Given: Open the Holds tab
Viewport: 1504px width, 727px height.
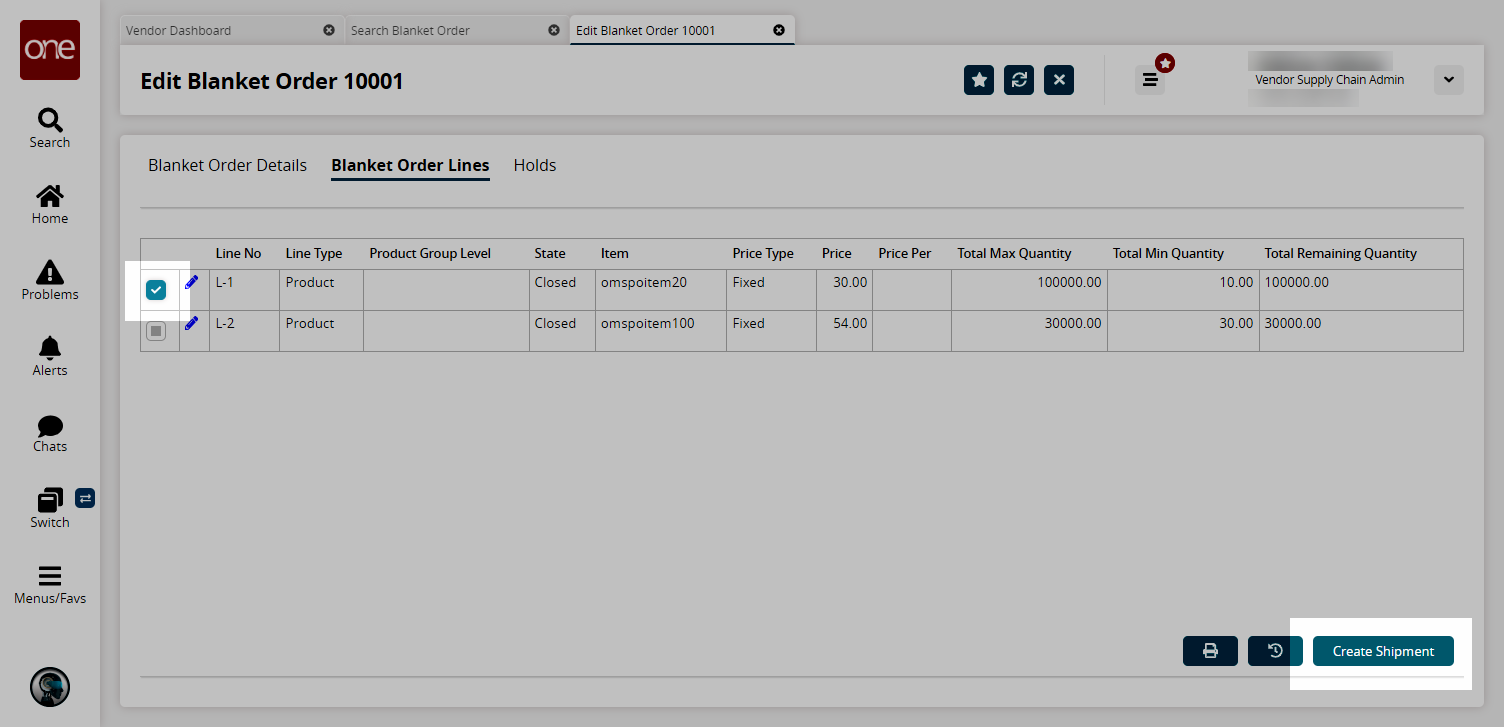Looking at the screenshot, I should coord(535,165).
